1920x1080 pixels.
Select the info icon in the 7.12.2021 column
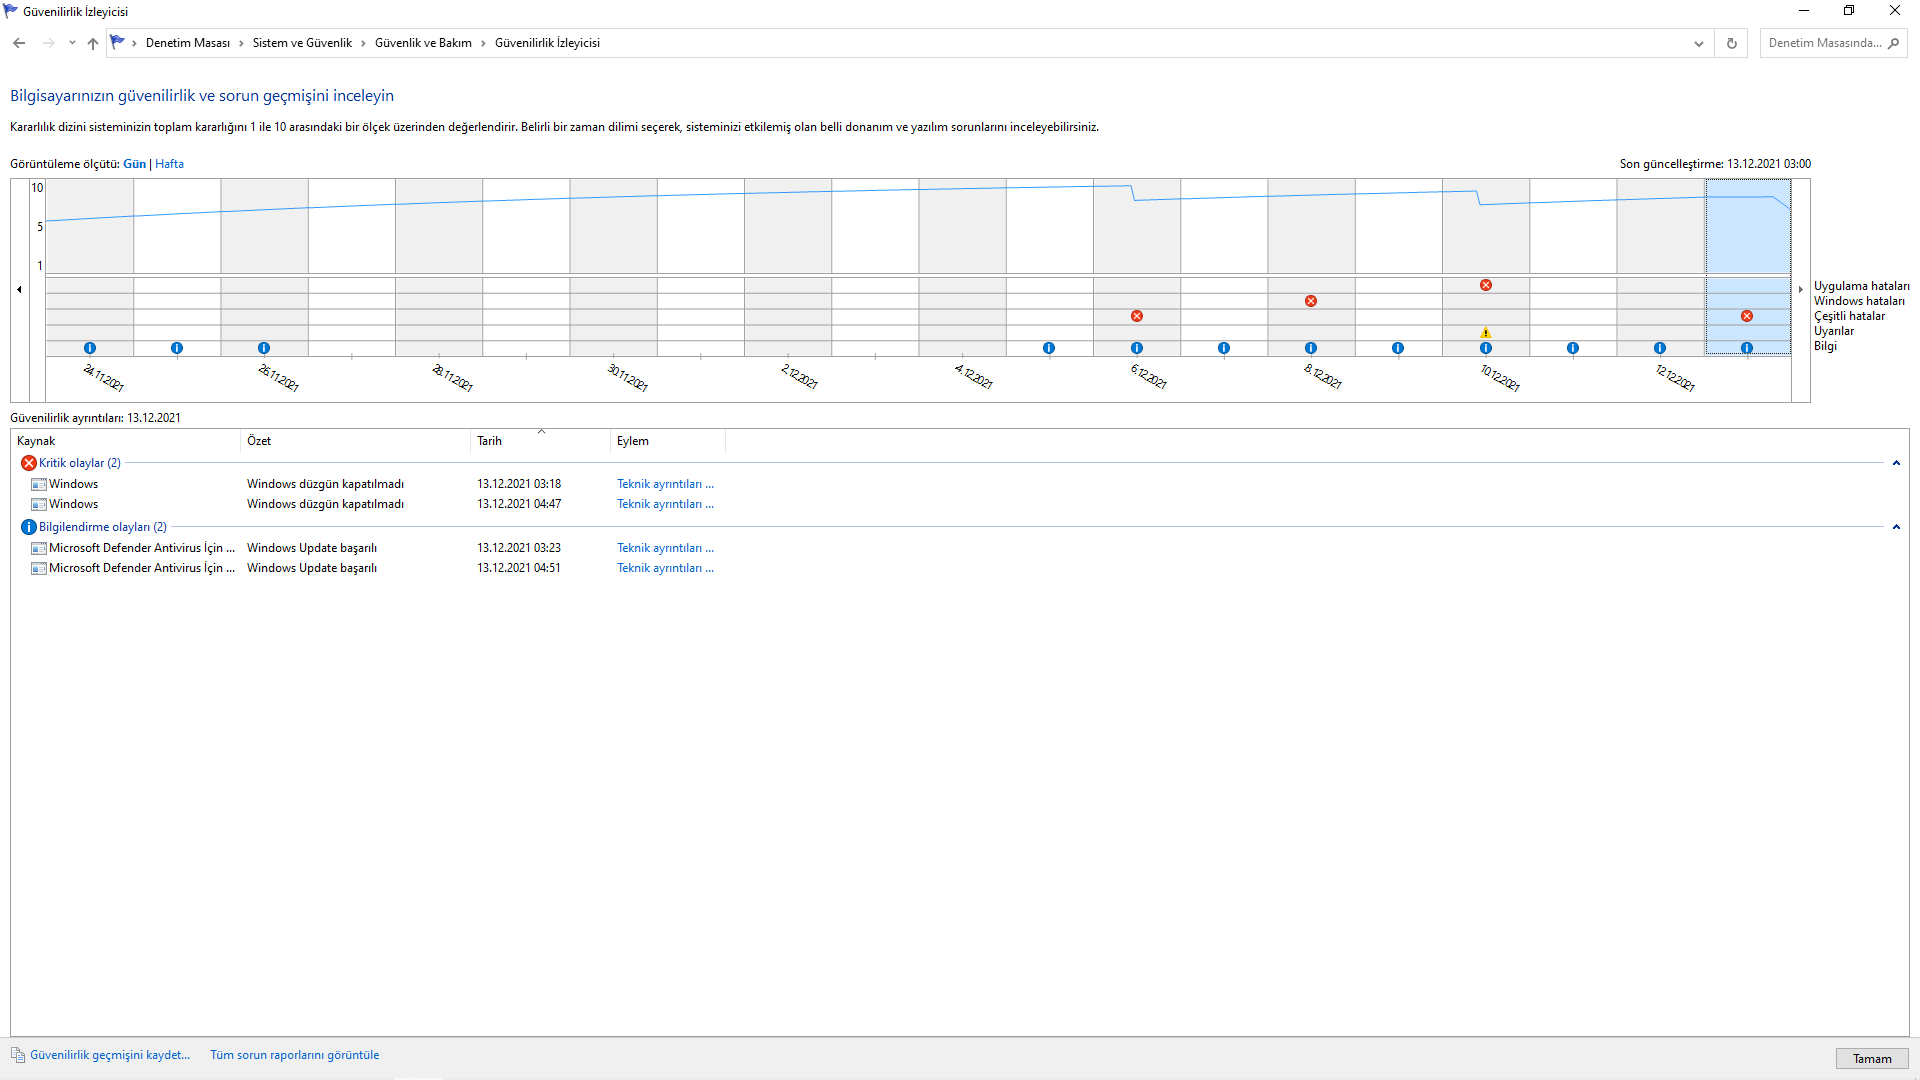1224,348
